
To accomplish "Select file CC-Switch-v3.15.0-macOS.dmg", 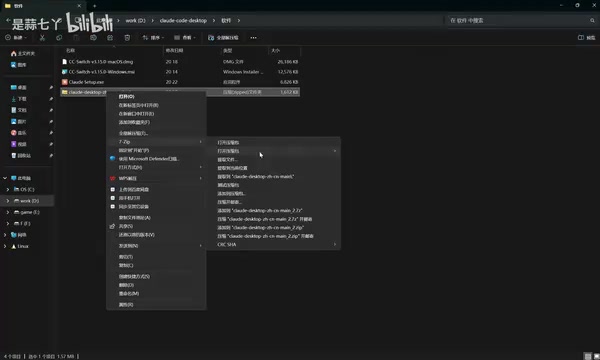I will coord(180,62).
